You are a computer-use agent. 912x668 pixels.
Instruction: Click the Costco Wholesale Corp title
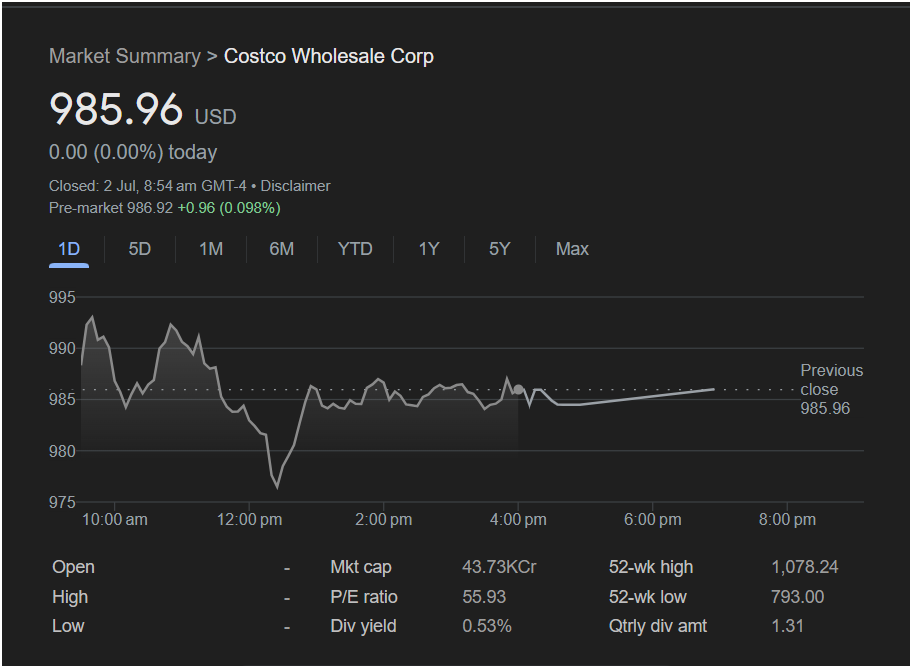329,56
